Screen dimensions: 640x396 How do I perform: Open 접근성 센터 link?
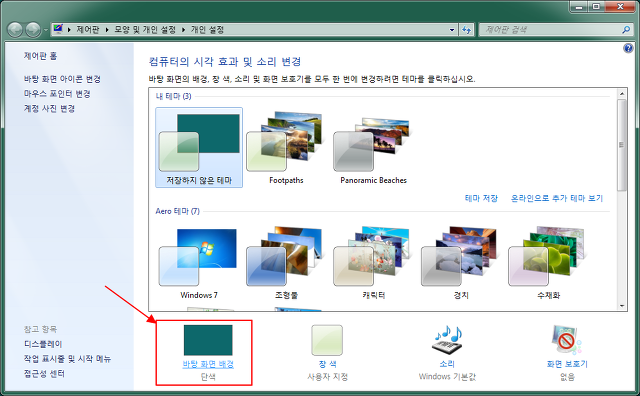44,374
